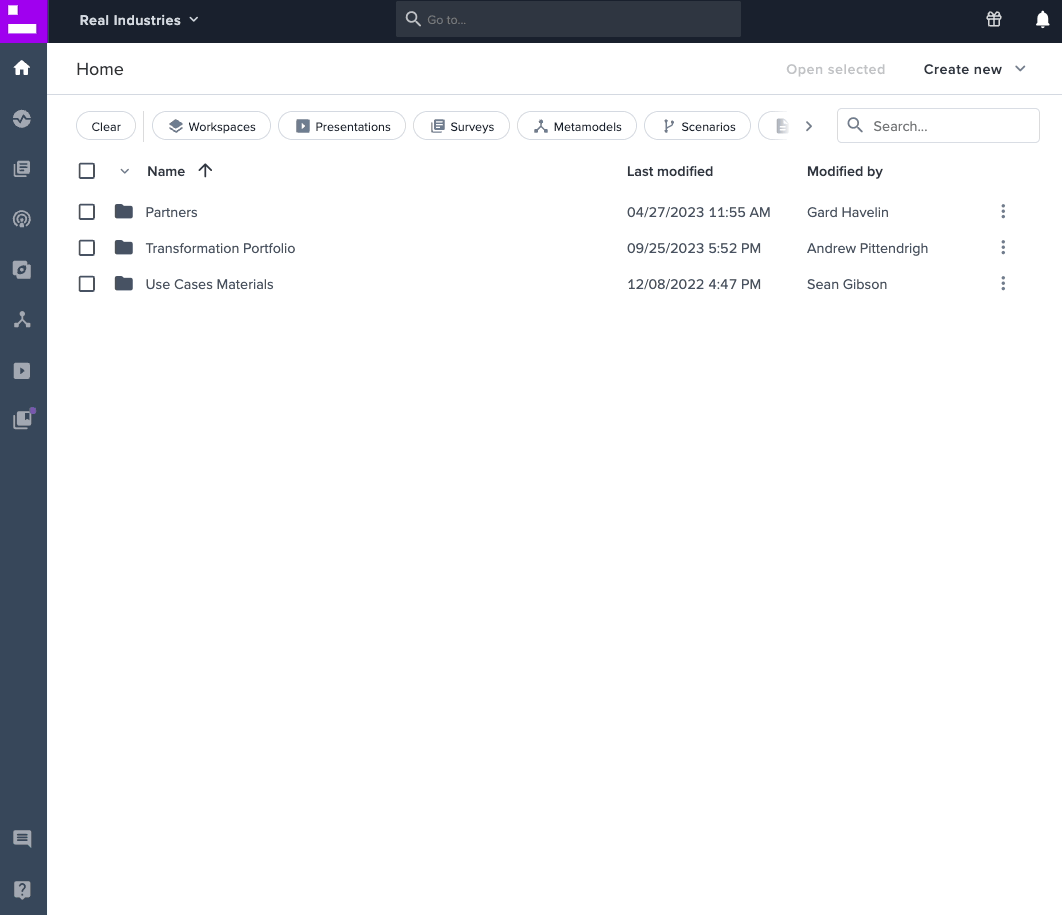
Task: Open the Home icon in sidebar
Action: [x=22, y=68]
